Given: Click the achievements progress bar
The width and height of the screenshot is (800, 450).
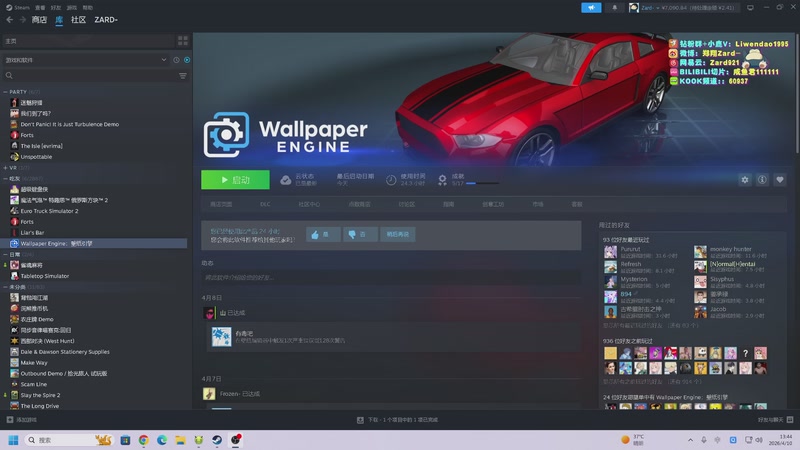Looking at the screenshot, I should tap(483, 183).
